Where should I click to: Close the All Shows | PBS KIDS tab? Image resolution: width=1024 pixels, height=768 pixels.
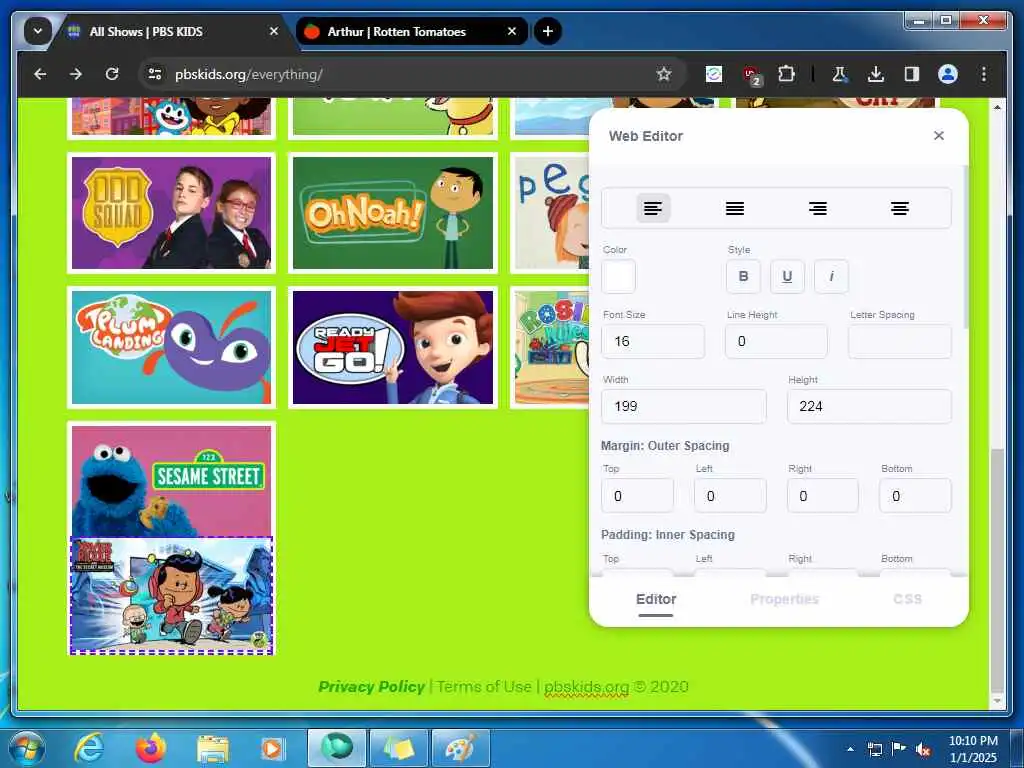point(274,31)
